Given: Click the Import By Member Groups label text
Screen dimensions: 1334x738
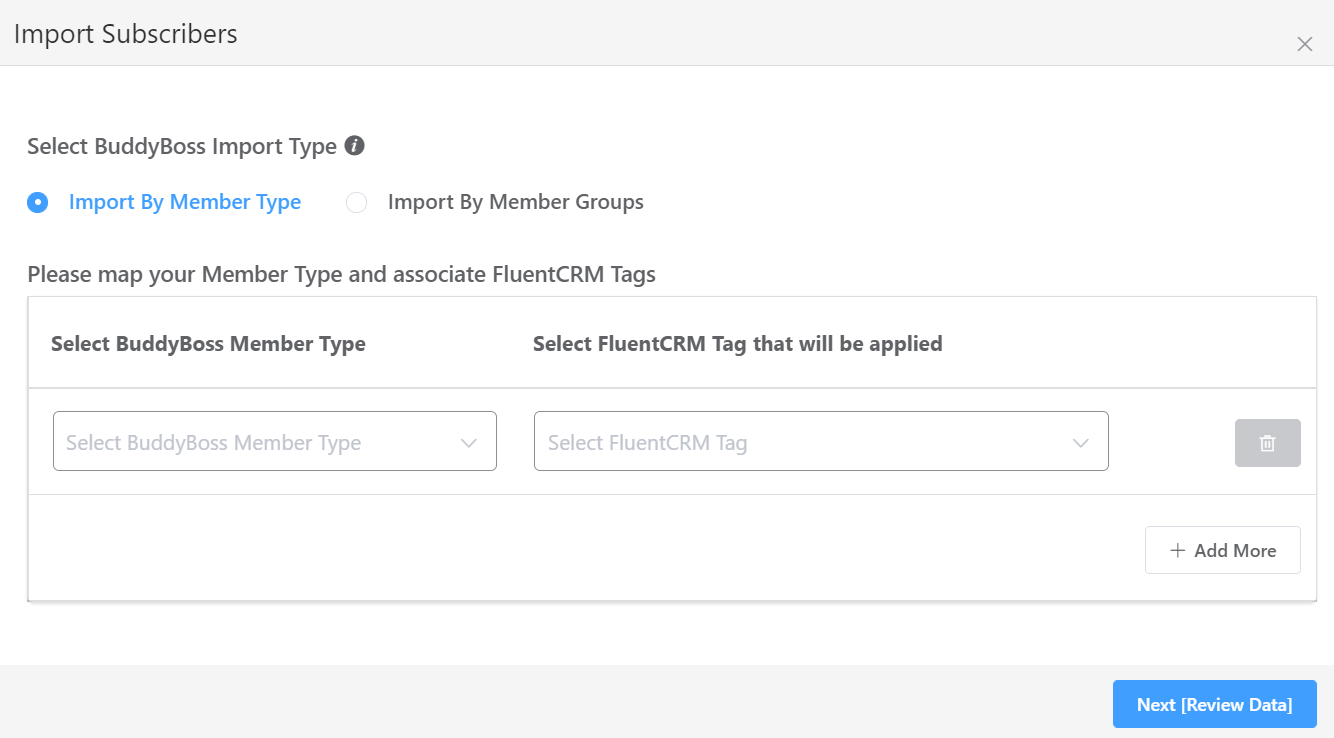Looking at the screenshot, I should coord(515,202).
